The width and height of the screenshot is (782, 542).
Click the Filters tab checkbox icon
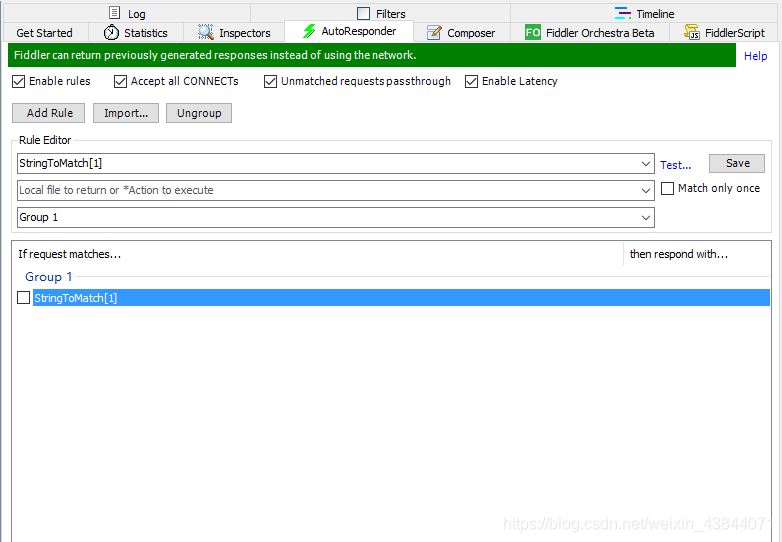[x=364, y=13]
